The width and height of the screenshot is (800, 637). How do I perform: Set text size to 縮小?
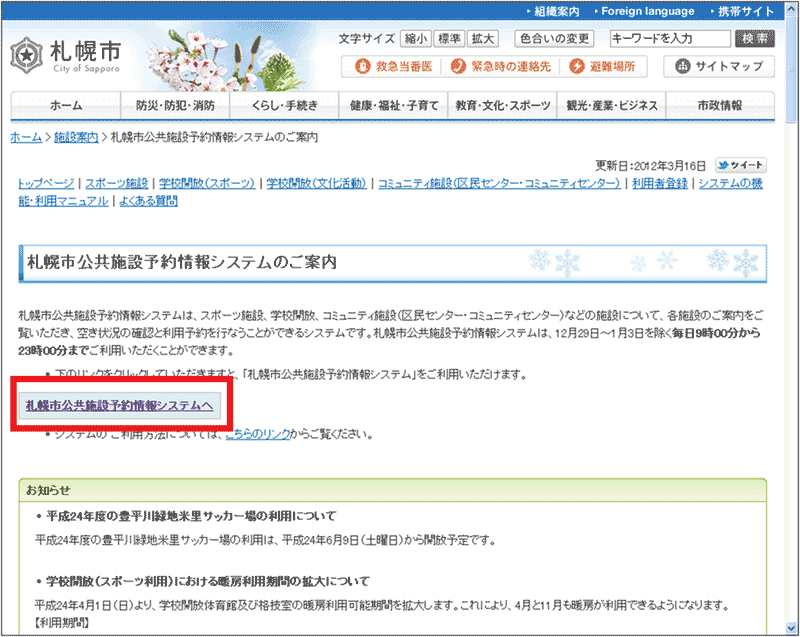point(415,39)
